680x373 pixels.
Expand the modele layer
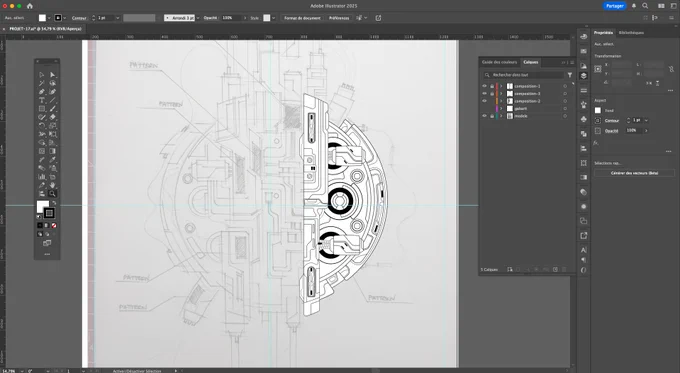coord(501,116)
